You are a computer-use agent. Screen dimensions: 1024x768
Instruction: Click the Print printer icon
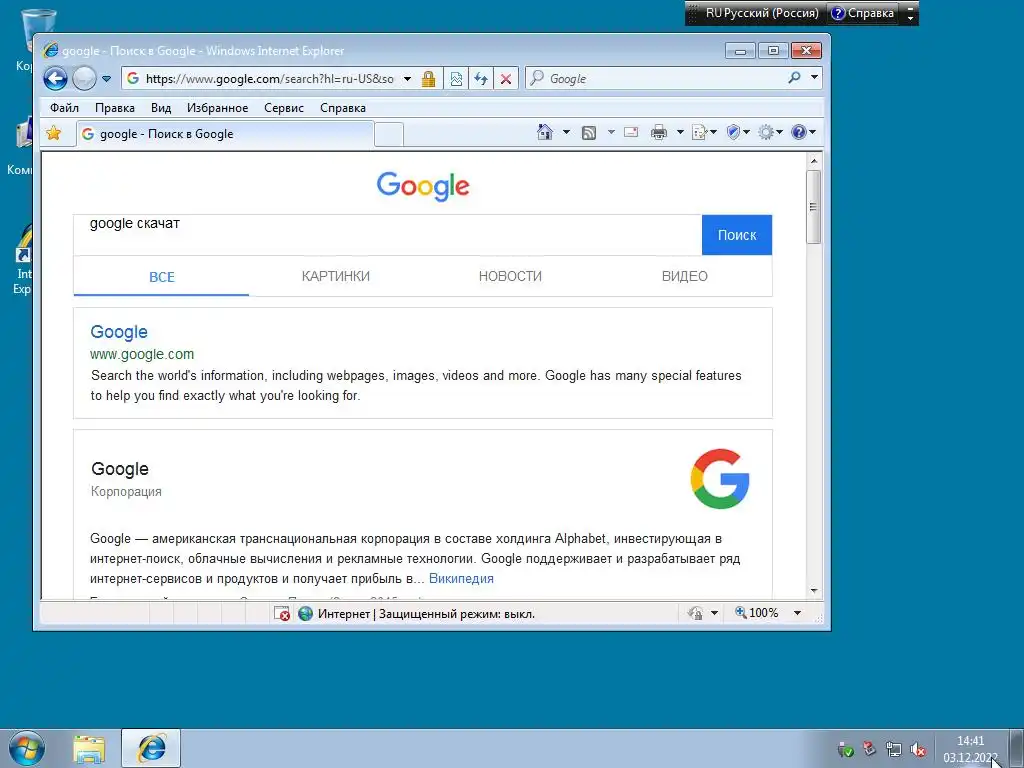point(659,133)
